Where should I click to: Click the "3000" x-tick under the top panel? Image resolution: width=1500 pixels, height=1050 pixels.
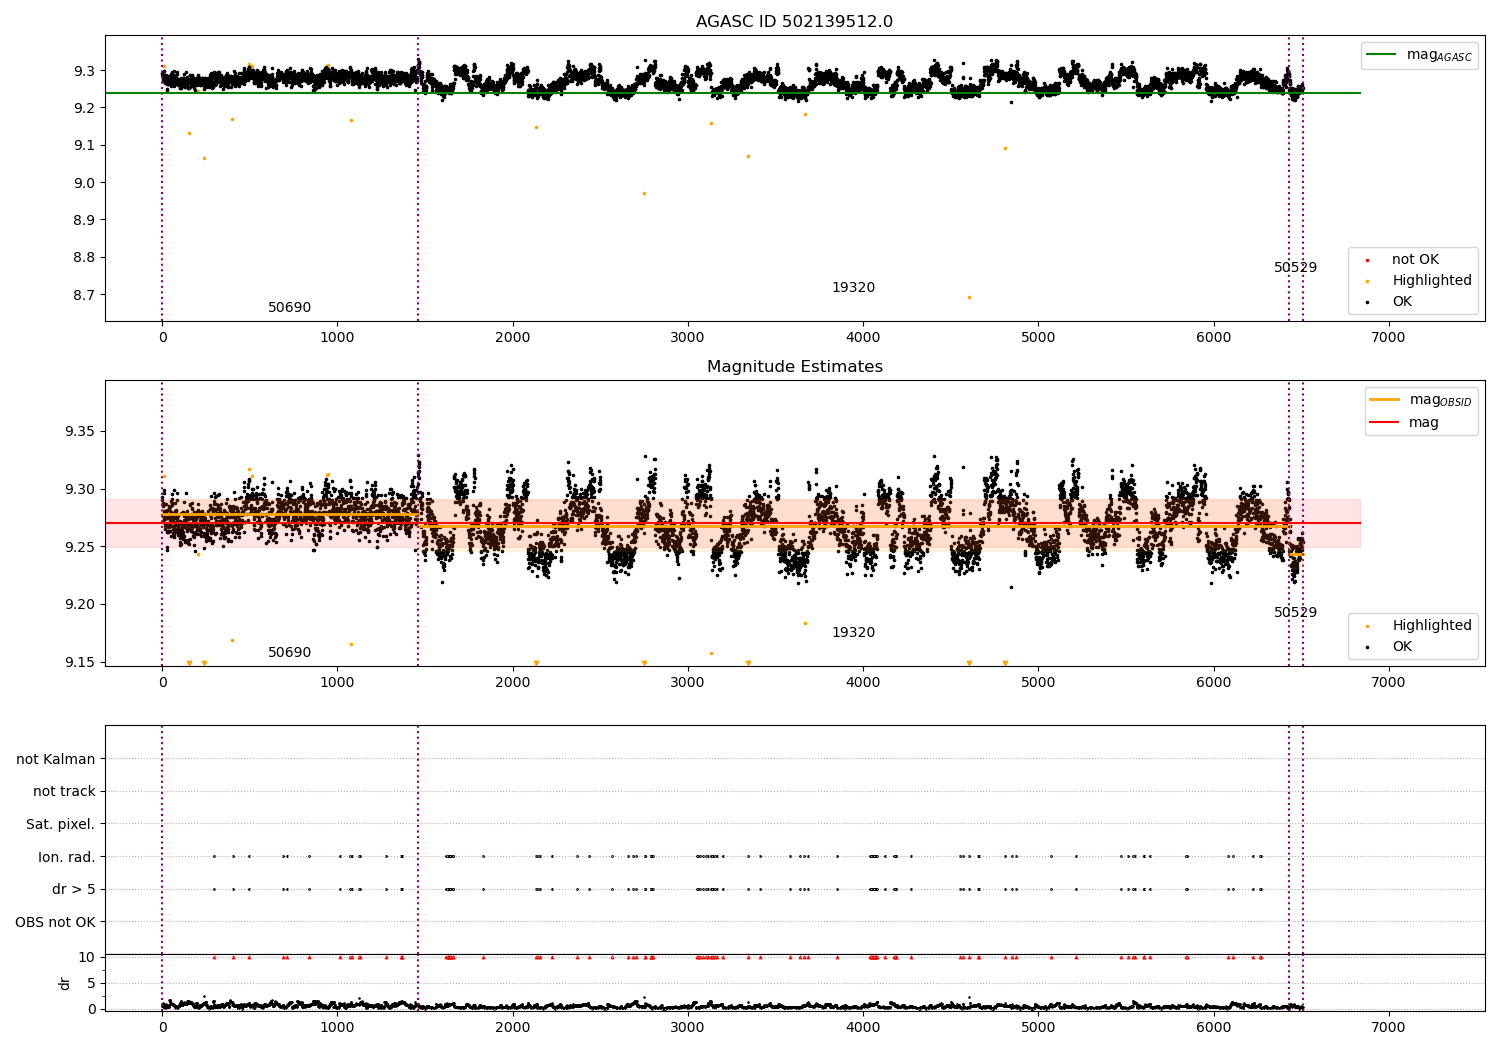pyautogui.click(x=688, y=338)
